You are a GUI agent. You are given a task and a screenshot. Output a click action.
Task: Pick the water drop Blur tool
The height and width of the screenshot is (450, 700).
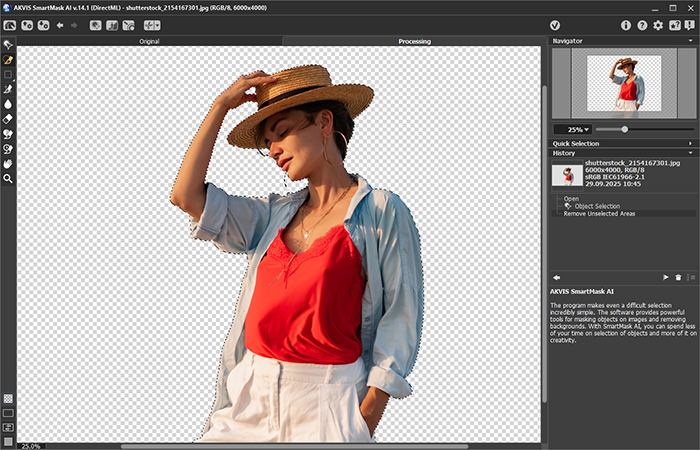(8, 103)
